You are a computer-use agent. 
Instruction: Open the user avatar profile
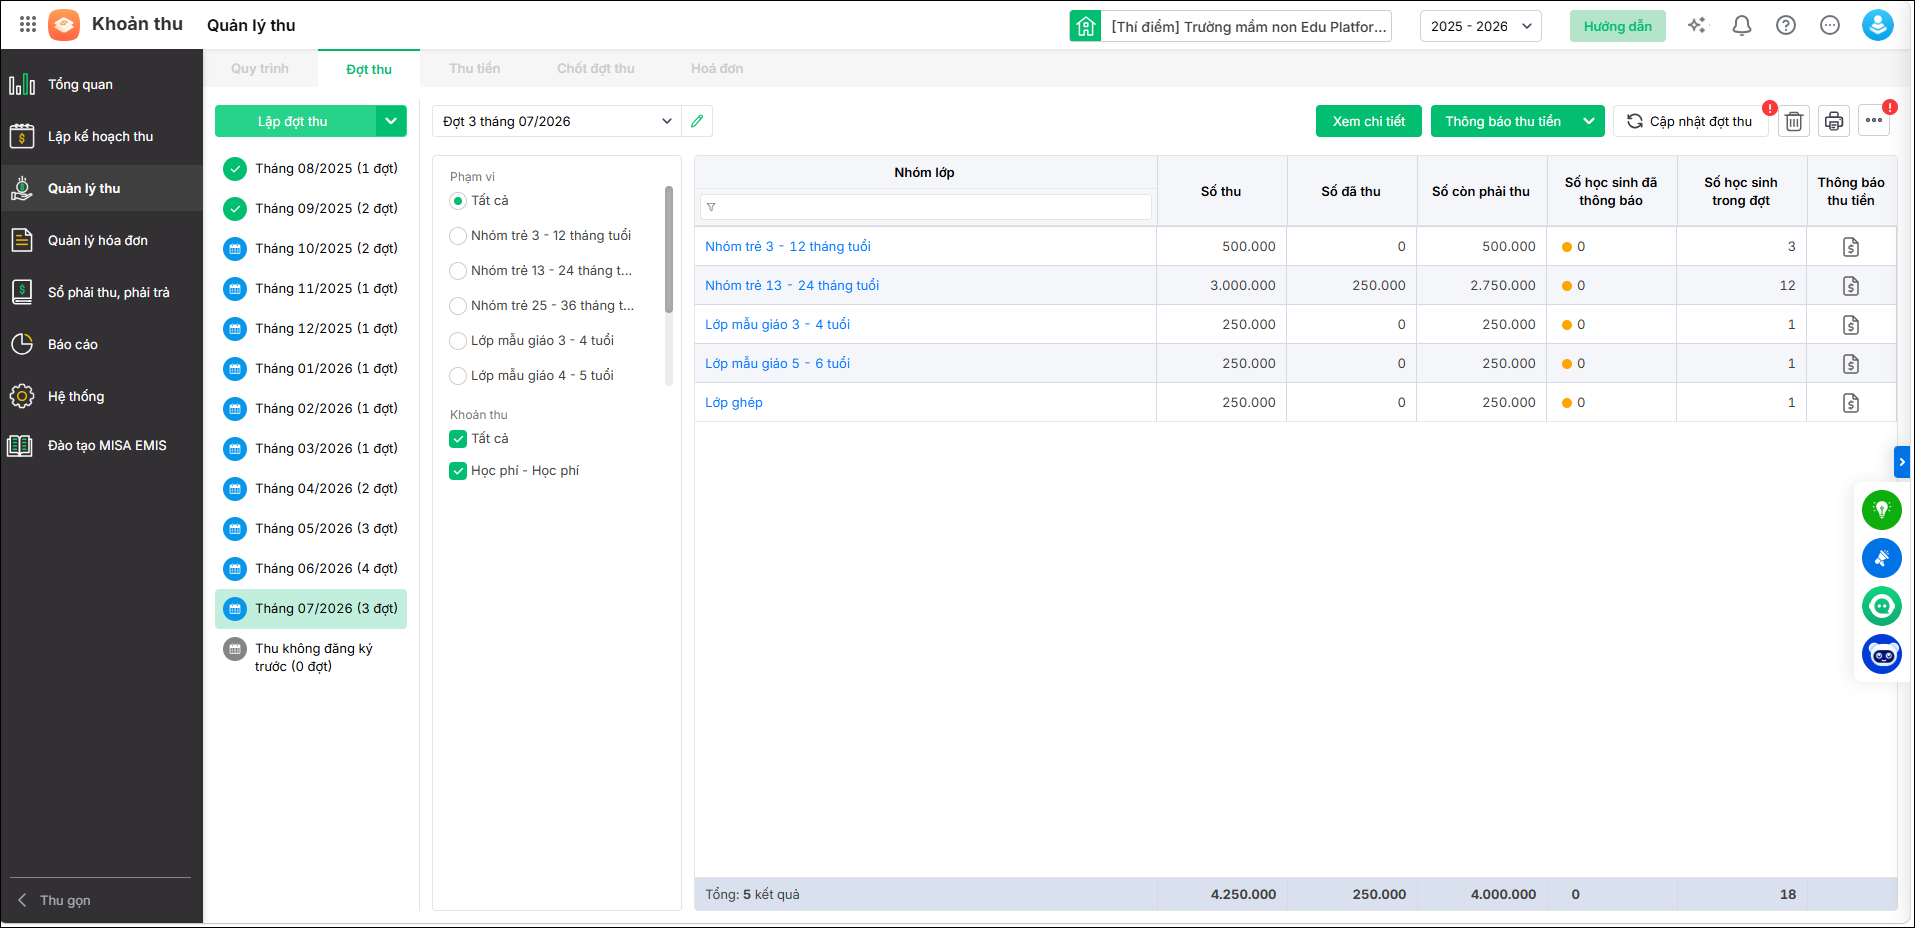1877,25
